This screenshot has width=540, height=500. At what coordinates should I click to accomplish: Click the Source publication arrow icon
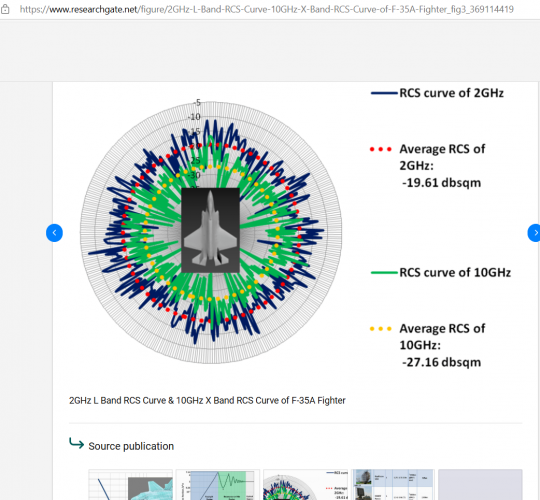[x=76, y=443]
